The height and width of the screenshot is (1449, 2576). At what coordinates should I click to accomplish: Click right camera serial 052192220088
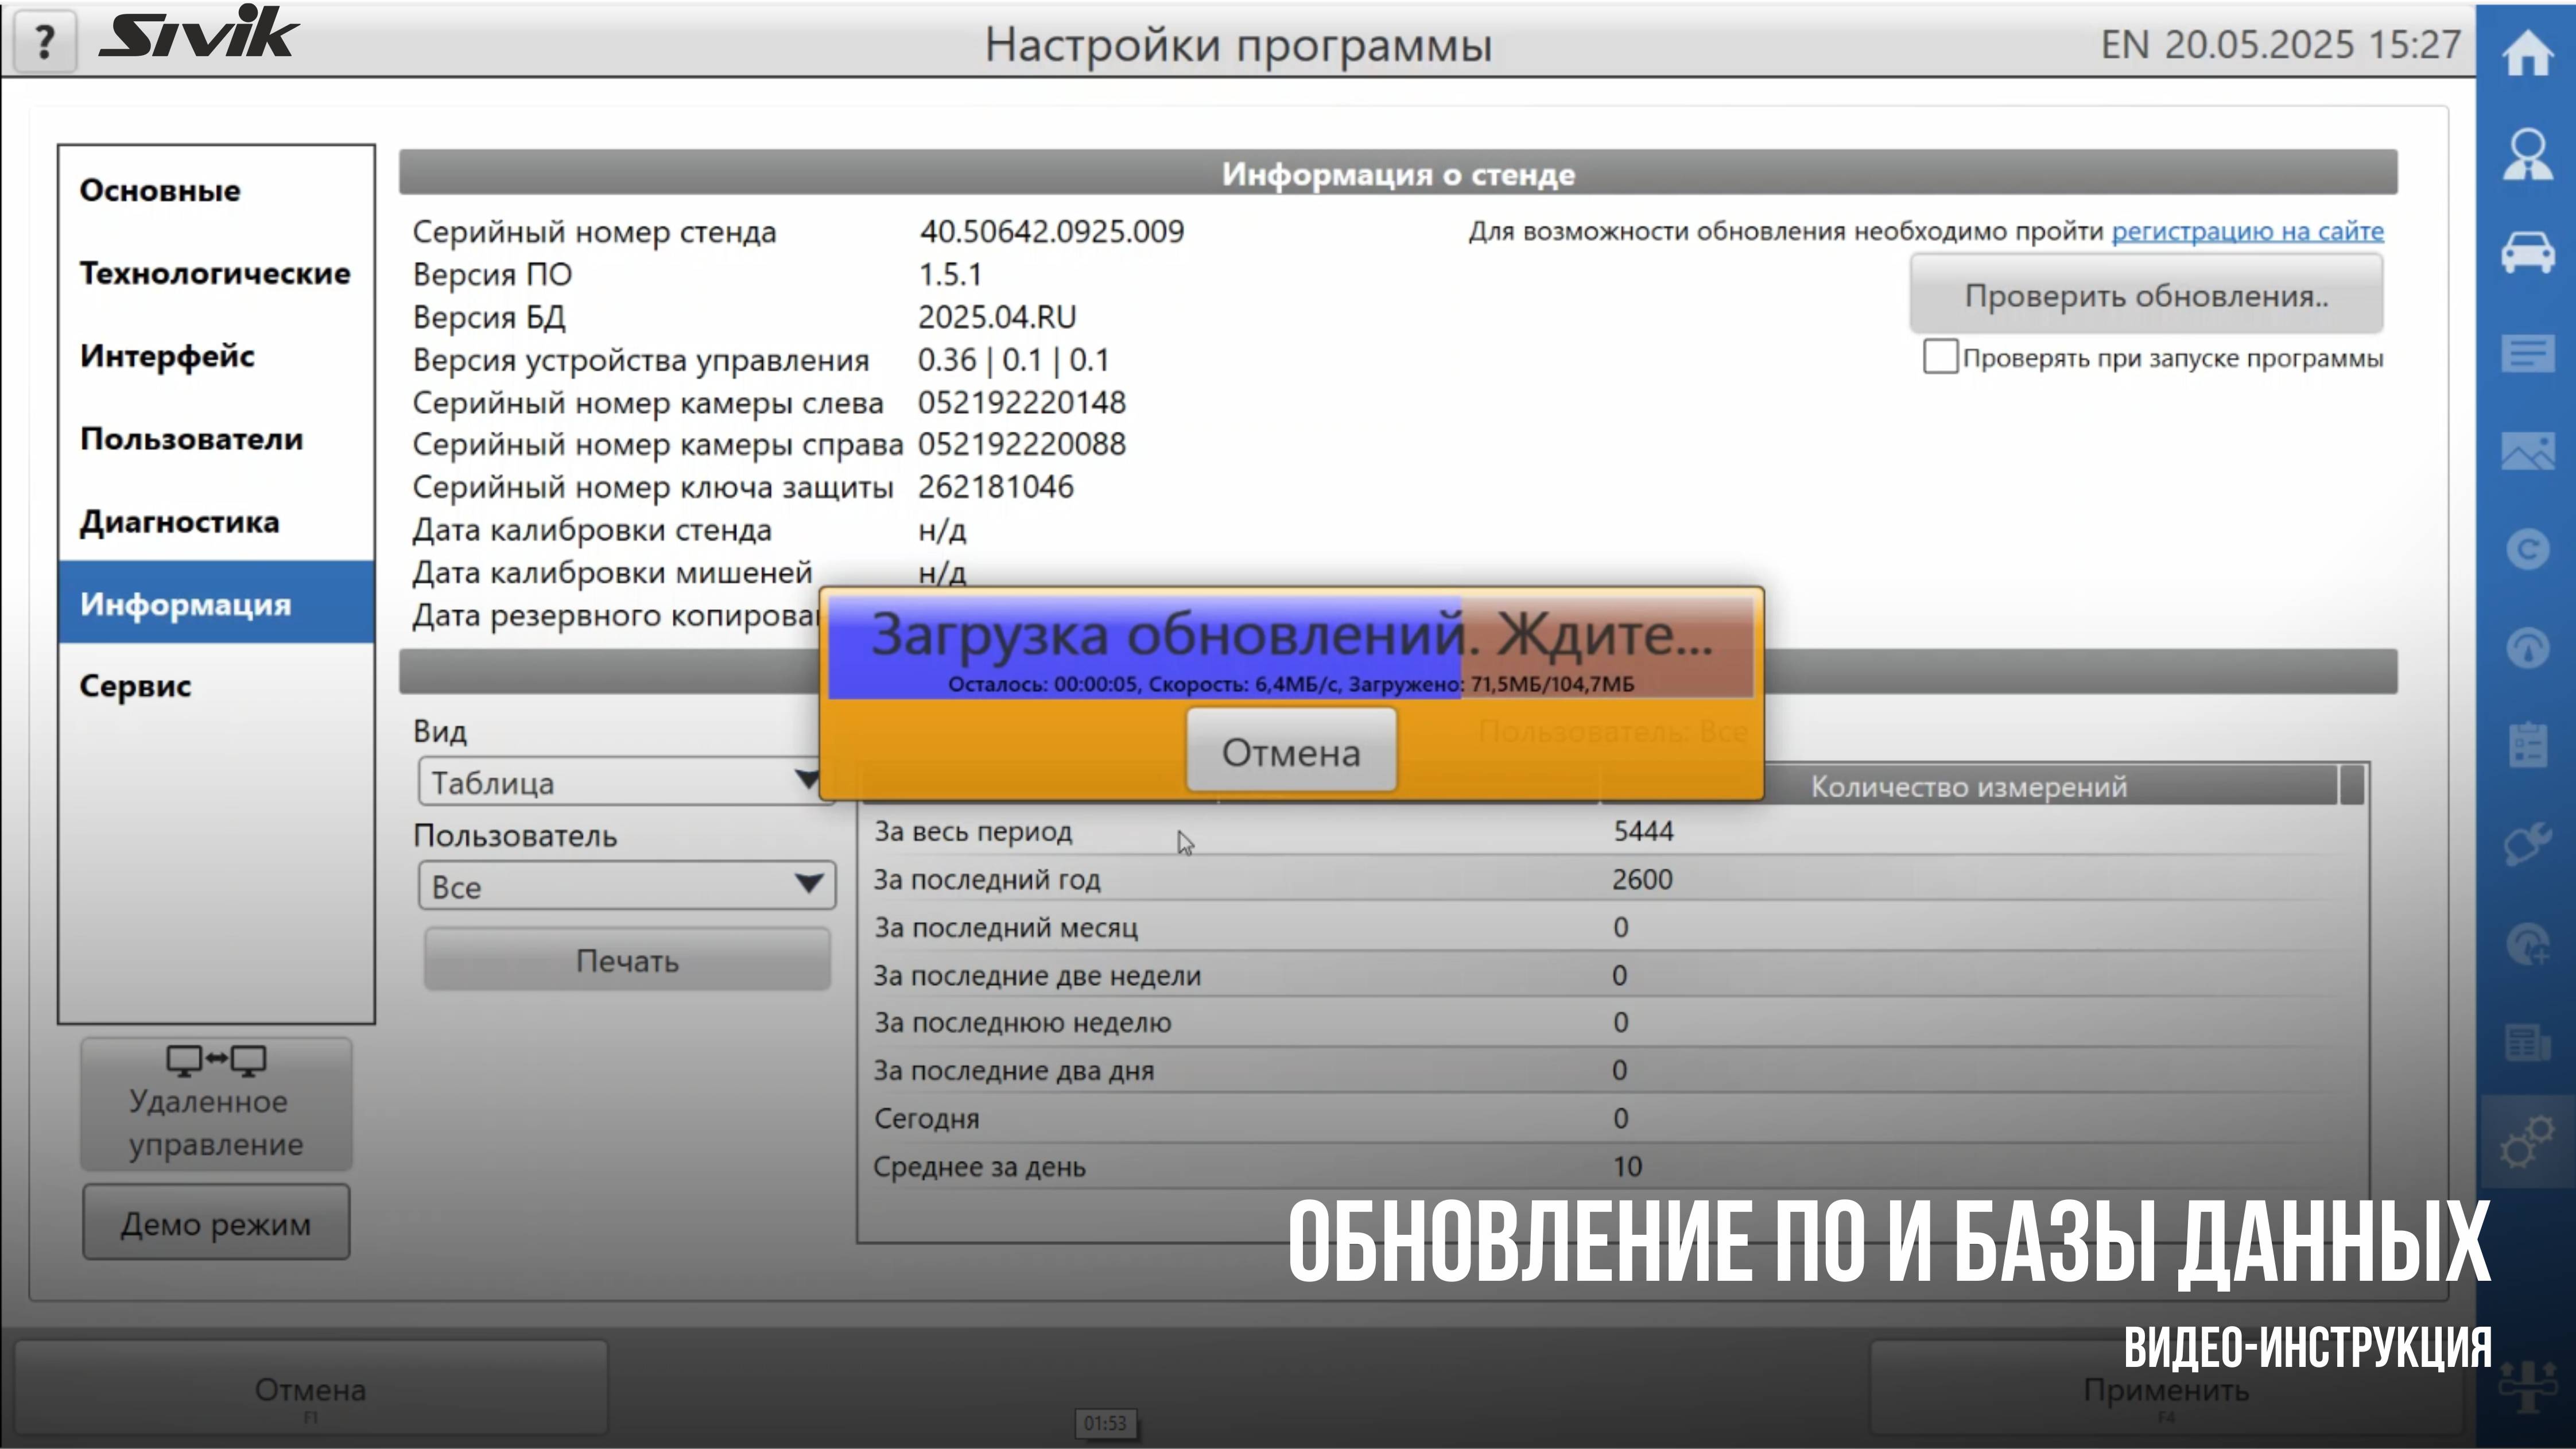(x=1022, y=443)
